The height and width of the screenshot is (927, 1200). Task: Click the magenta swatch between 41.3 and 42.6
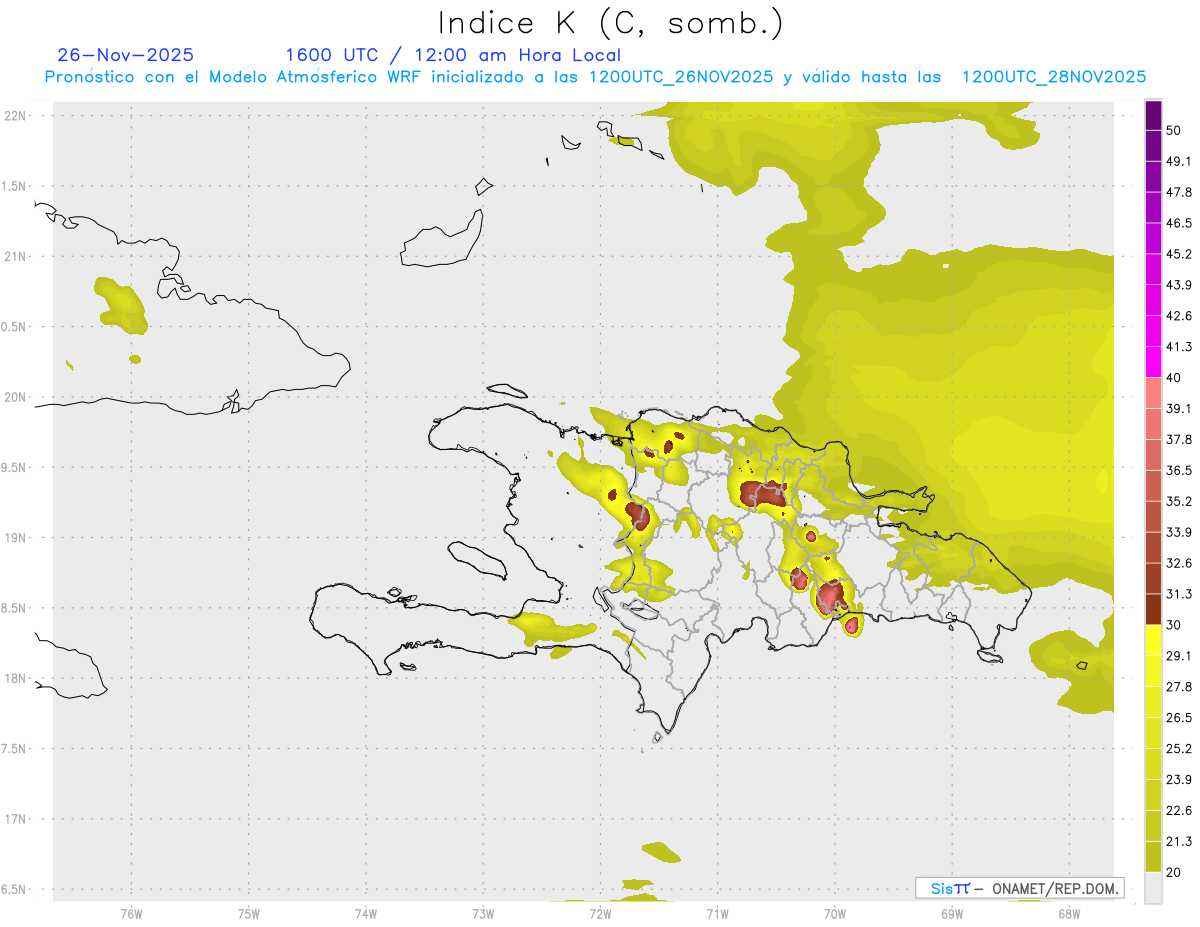(1153, 331)
